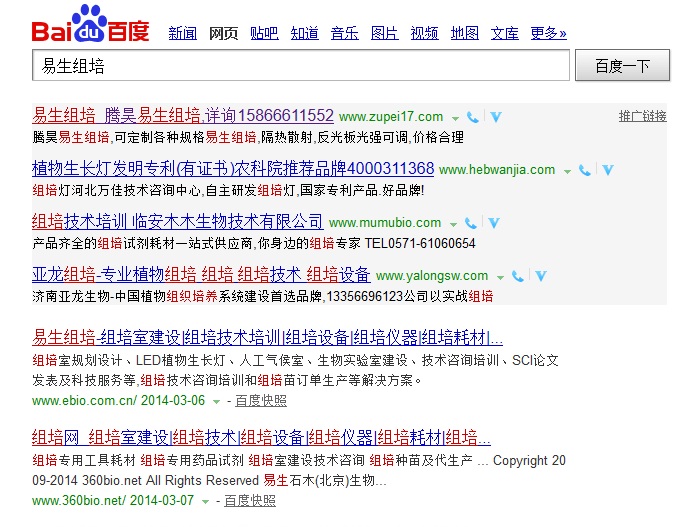Open result 植物生长灯发明专利(有证书)农科院推荐品牌
Image resolution: width=691 pixels, height=527 pixels.
tap(233, 168)
